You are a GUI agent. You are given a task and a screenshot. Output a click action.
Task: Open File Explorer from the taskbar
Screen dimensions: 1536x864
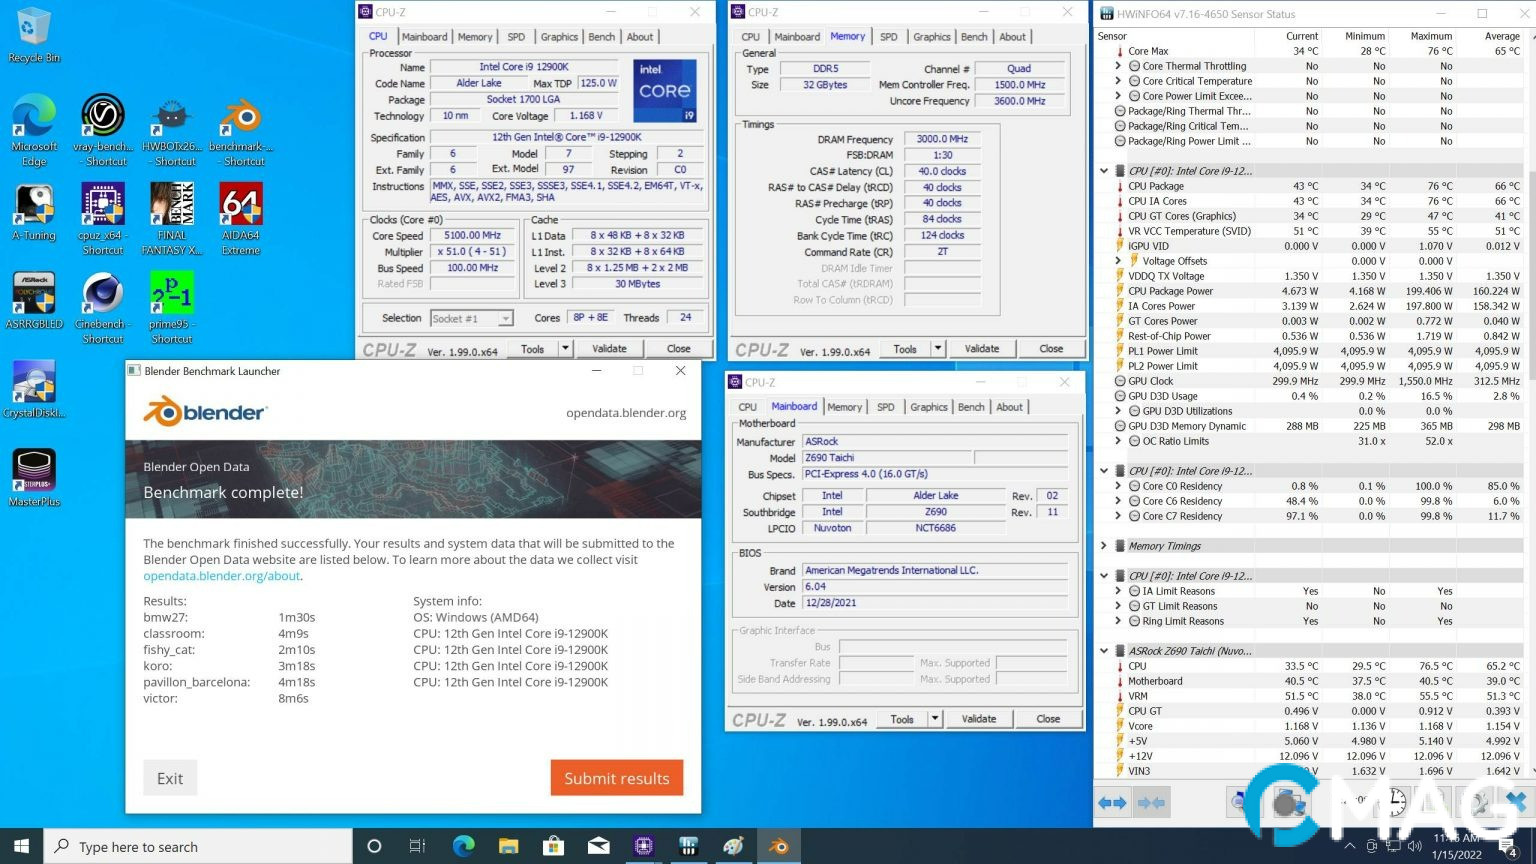point(508,846)
